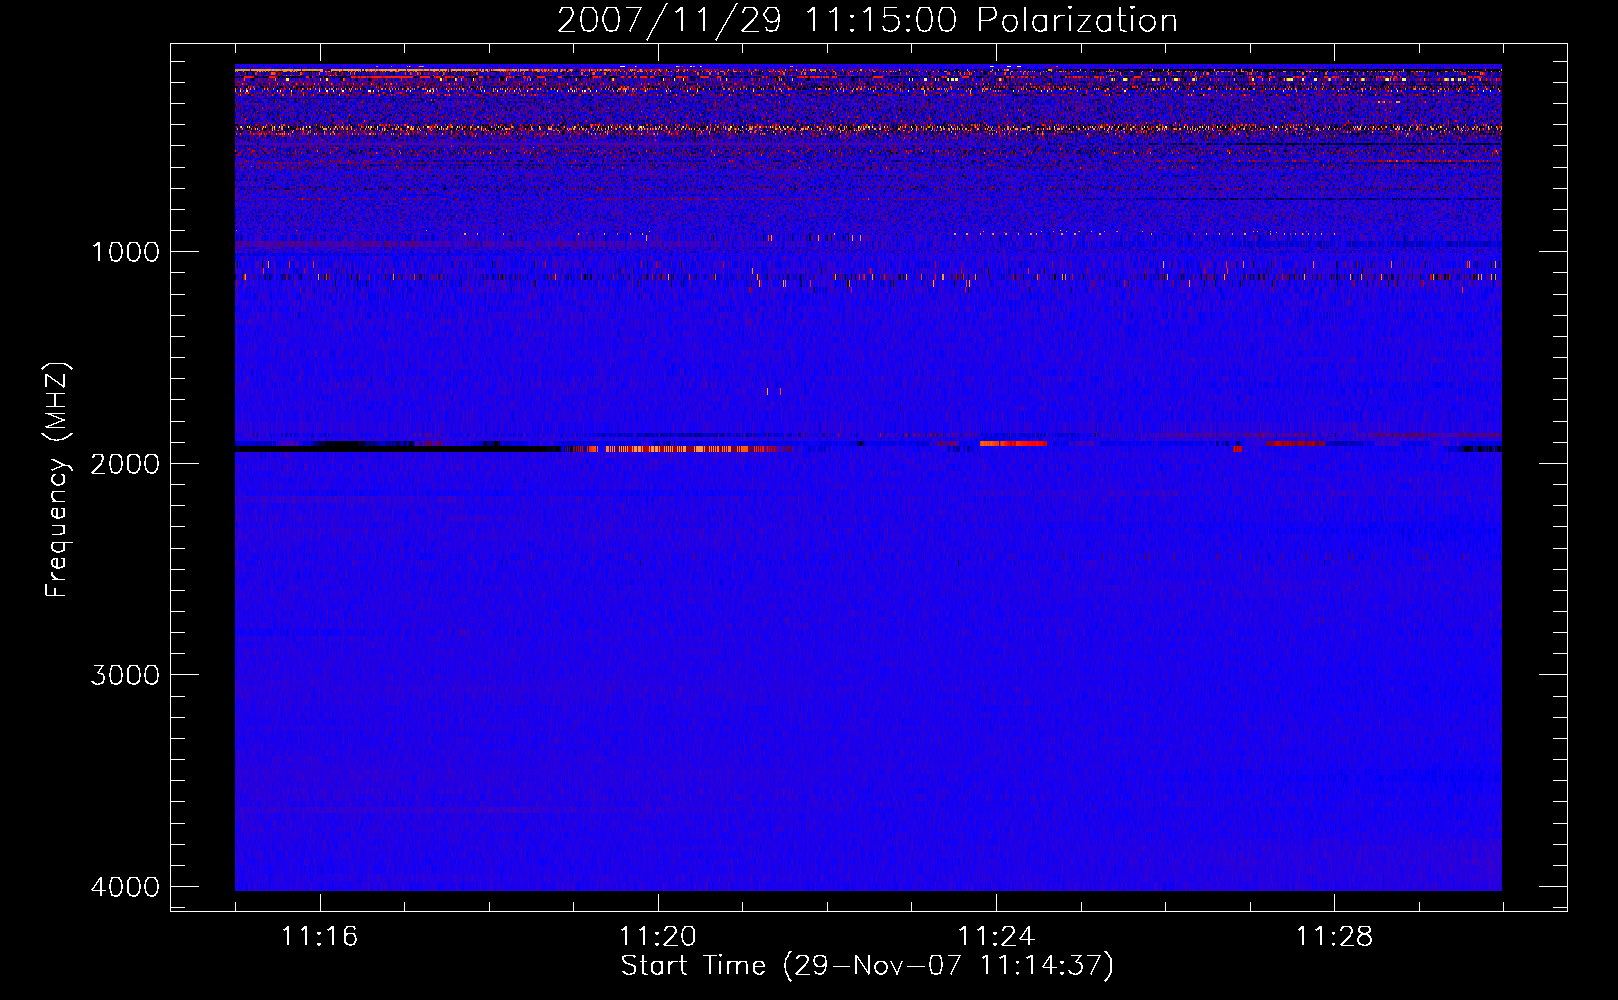Click the red burst near 11:24 at 1900 MHz
The image size is (1618, 1000).
pos(1013,443)
